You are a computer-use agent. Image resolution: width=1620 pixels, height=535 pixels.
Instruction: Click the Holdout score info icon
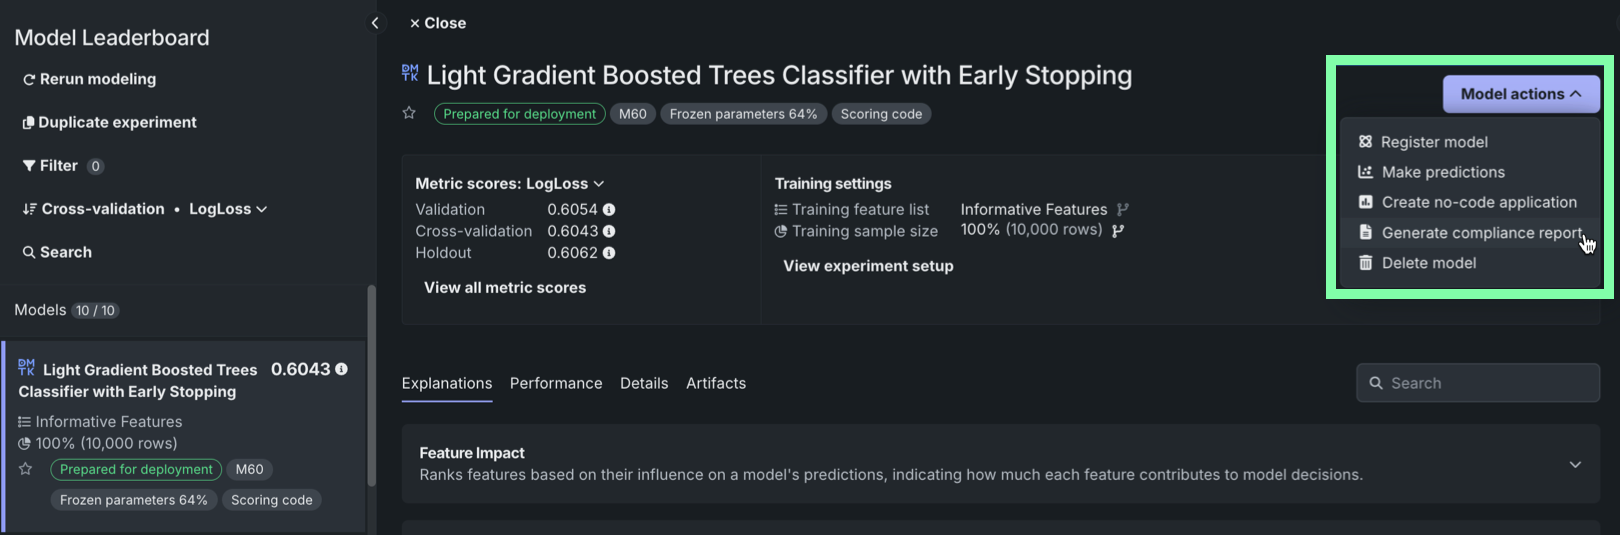[x=609, y=253]
